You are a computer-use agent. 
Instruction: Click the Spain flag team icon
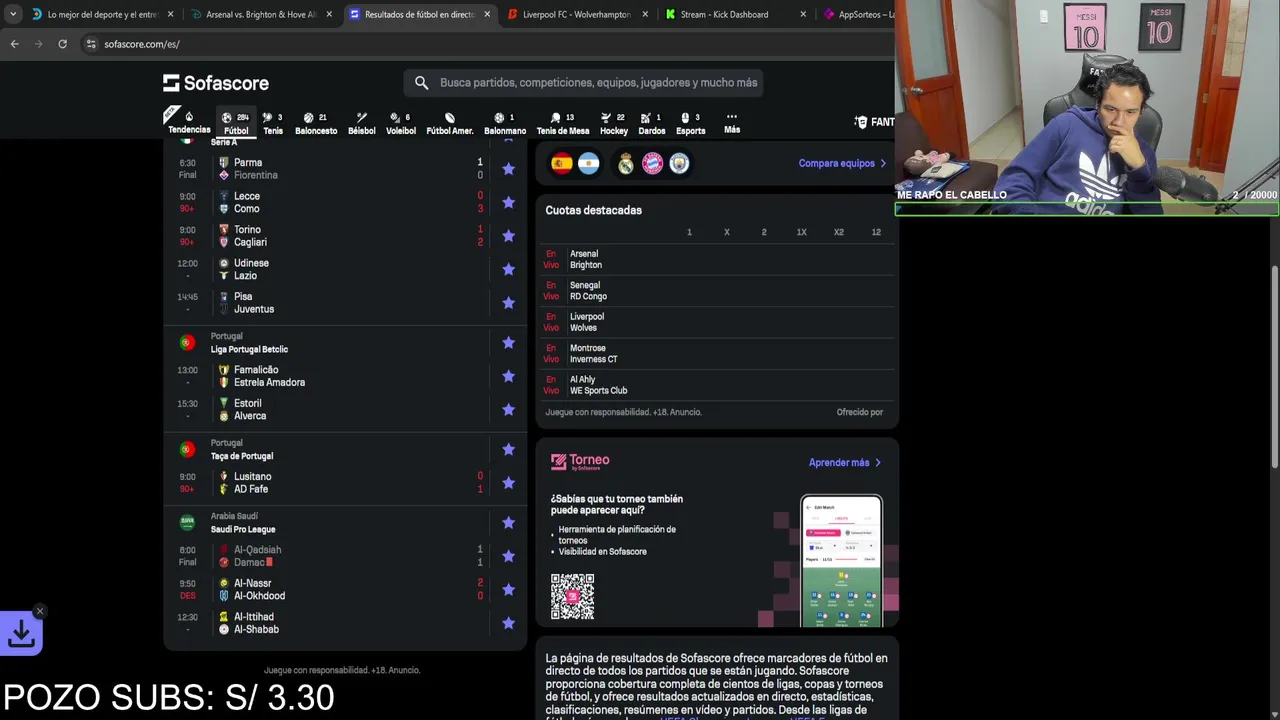[562, 163]
